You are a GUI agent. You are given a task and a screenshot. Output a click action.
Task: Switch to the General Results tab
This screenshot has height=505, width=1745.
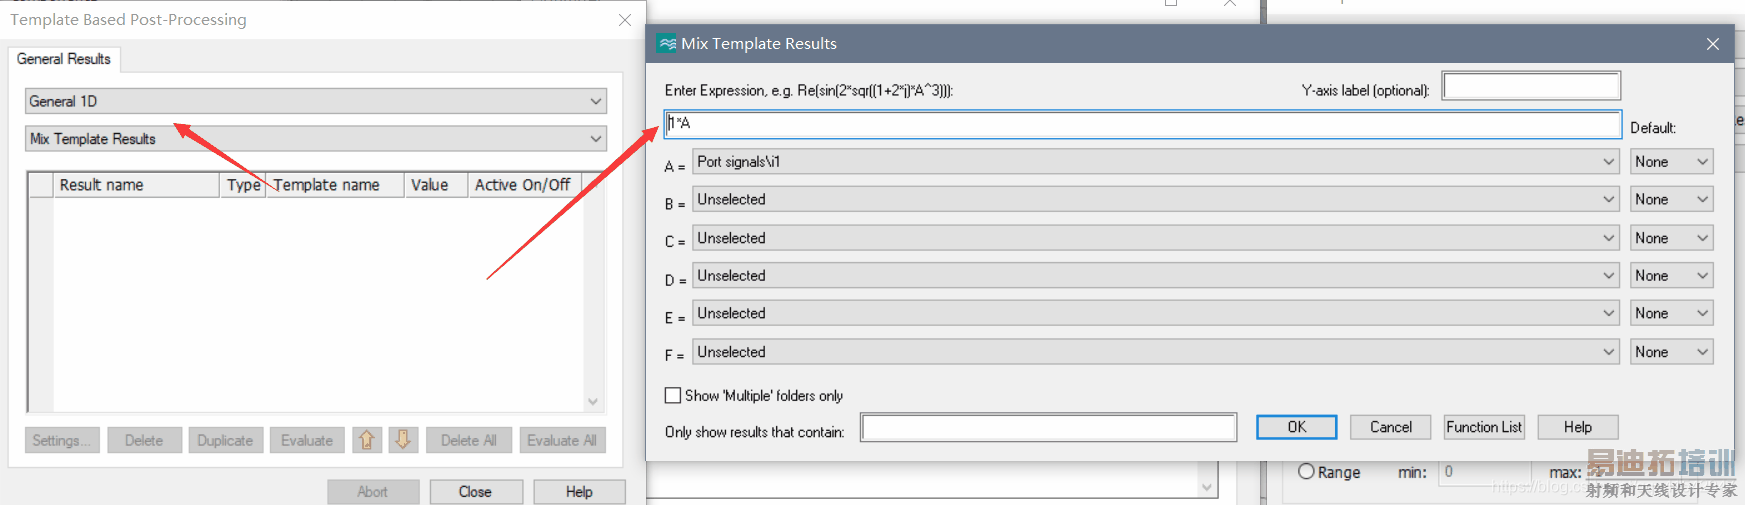pos(64,59)
